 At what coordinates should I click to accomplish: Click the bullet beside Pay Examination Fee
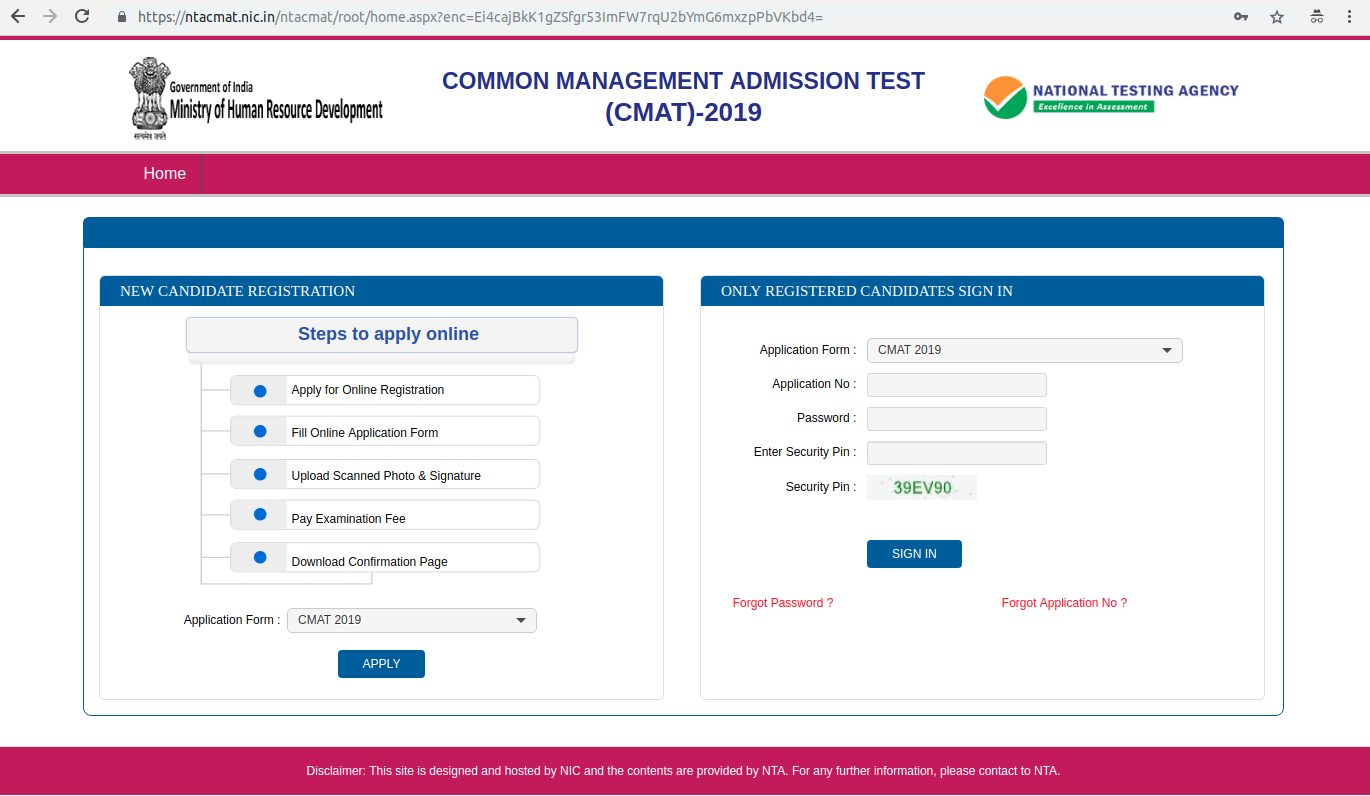click(x=260, y=514)
